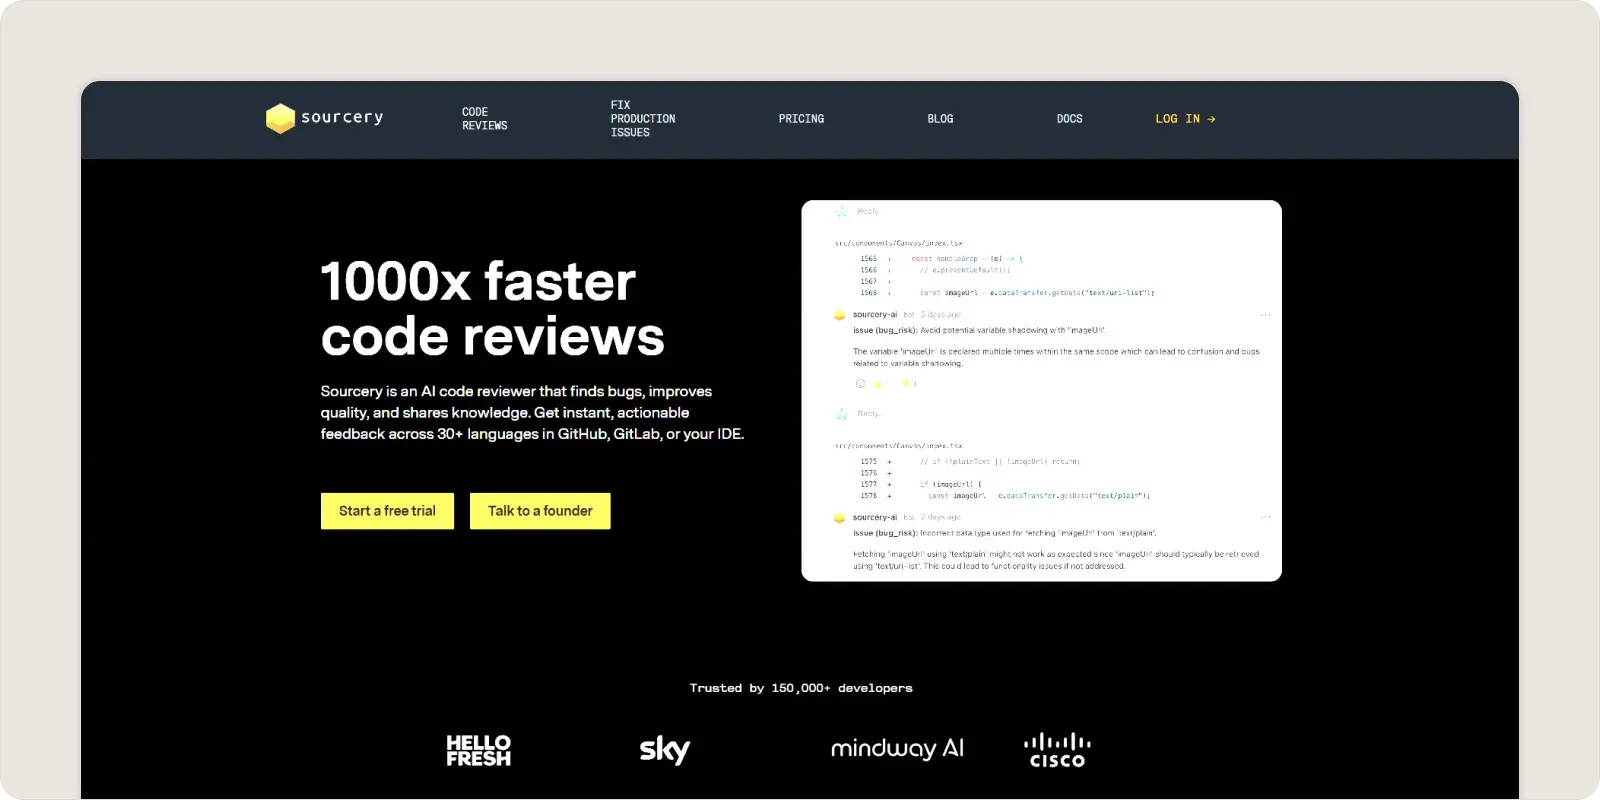Open Fix Production Issues nav item
The width and height of the screenshot is (1600, 800).
(x=643, y=119)
